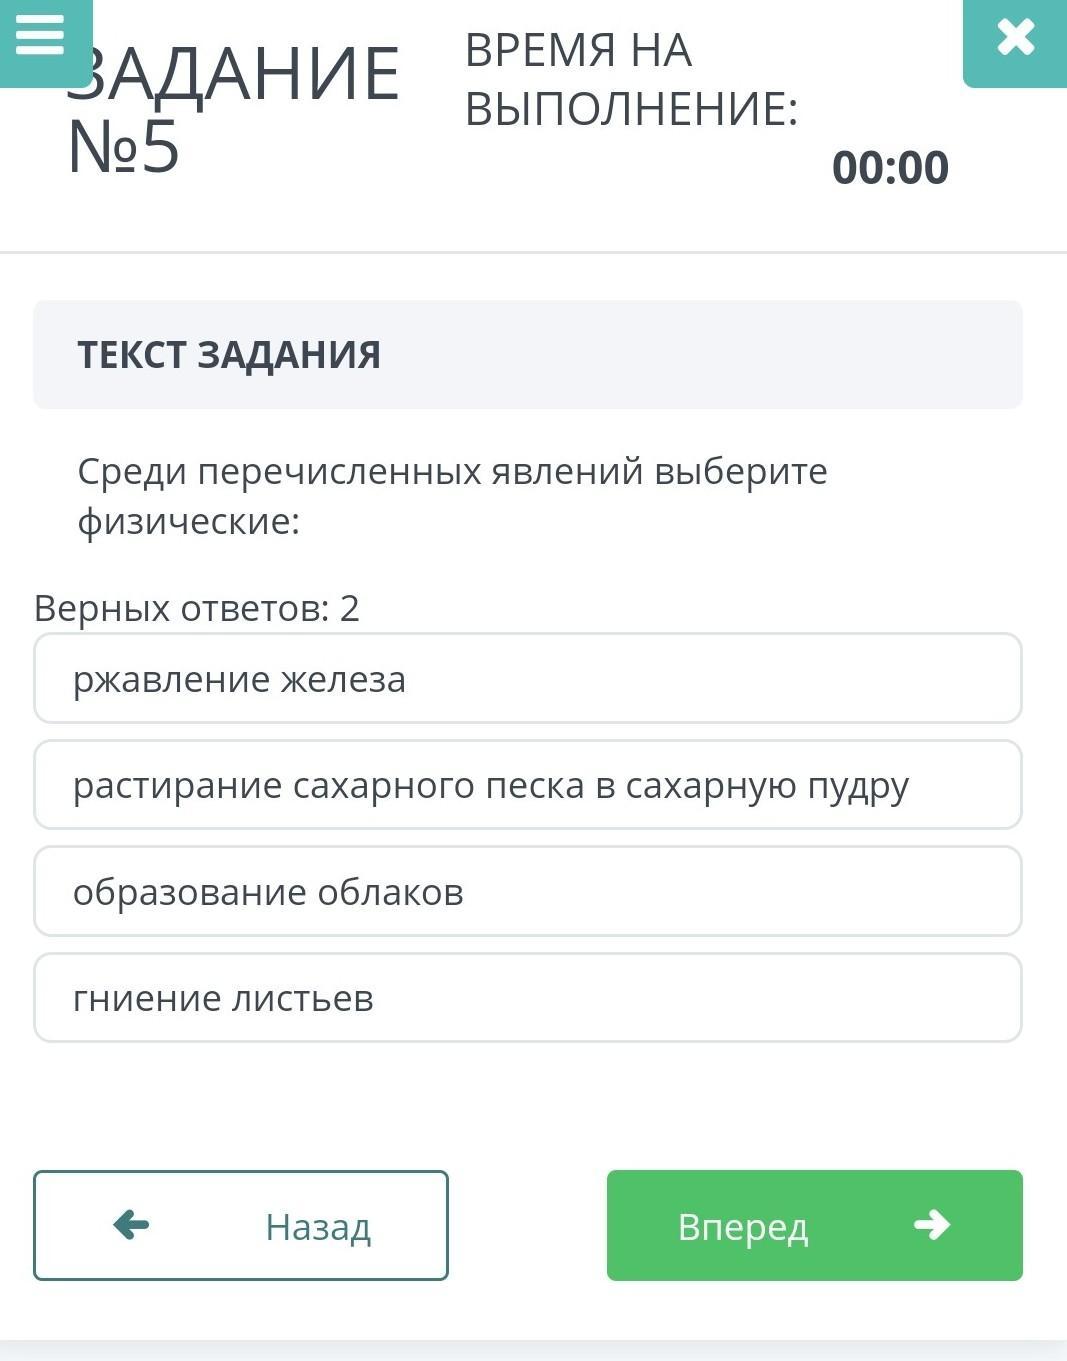The width and height of the screenshot is (1067, 1361).
Task: Click the right arrow icon on Вперед
Action: click(931, 1224)
